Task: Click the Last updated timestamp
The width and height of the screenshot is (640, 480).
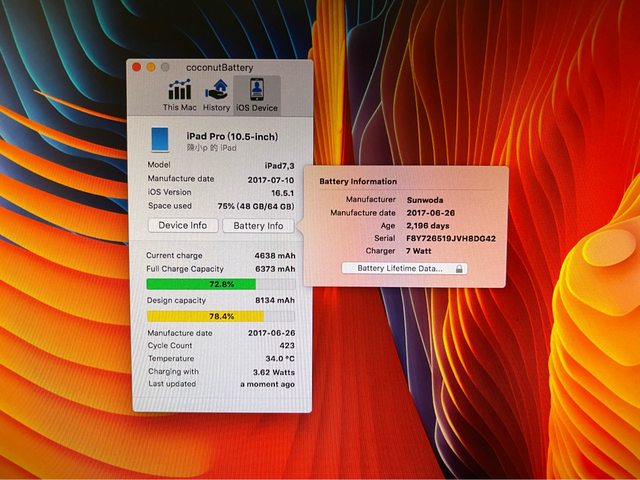Action: pos(267,384)
